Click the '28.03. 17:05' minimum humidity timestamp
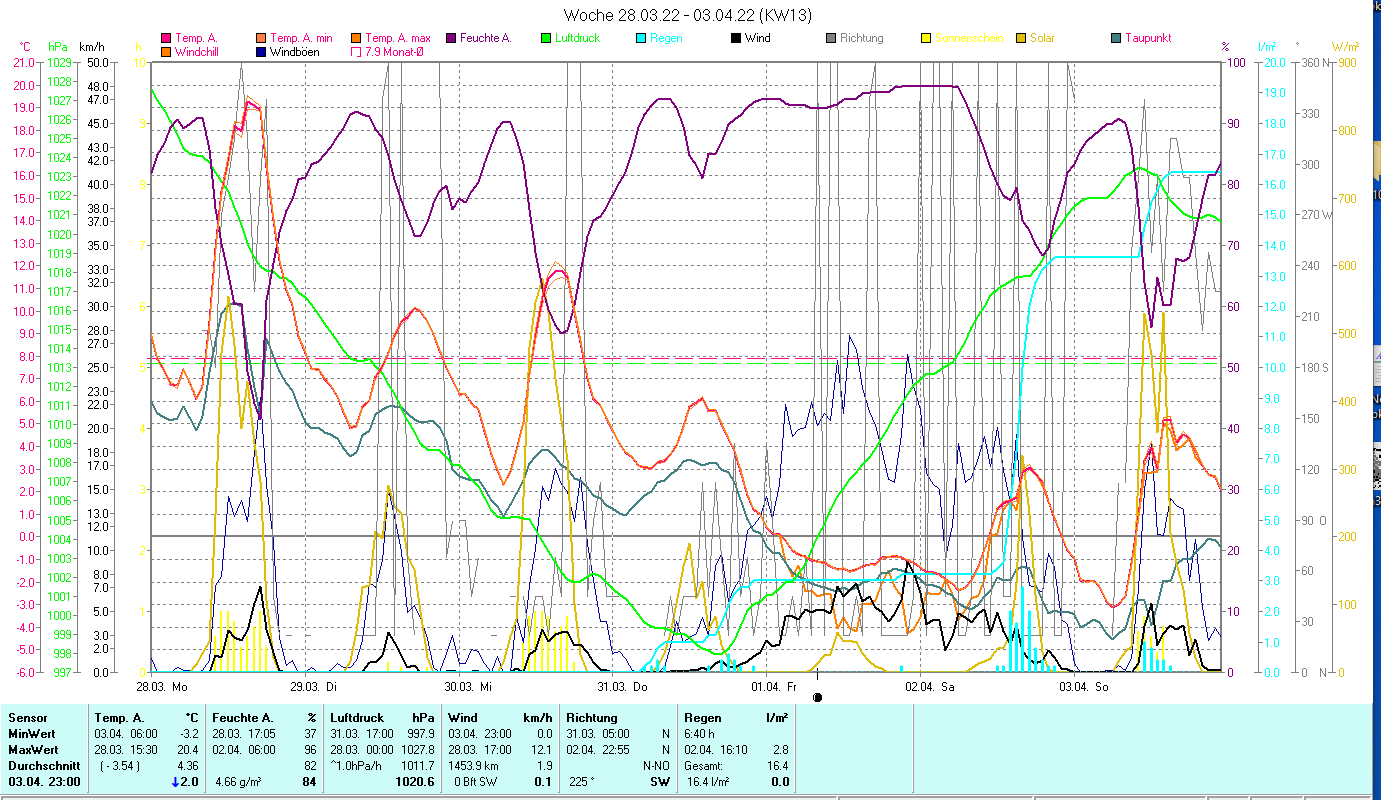Screen dimensions: 1381x800 245,733
